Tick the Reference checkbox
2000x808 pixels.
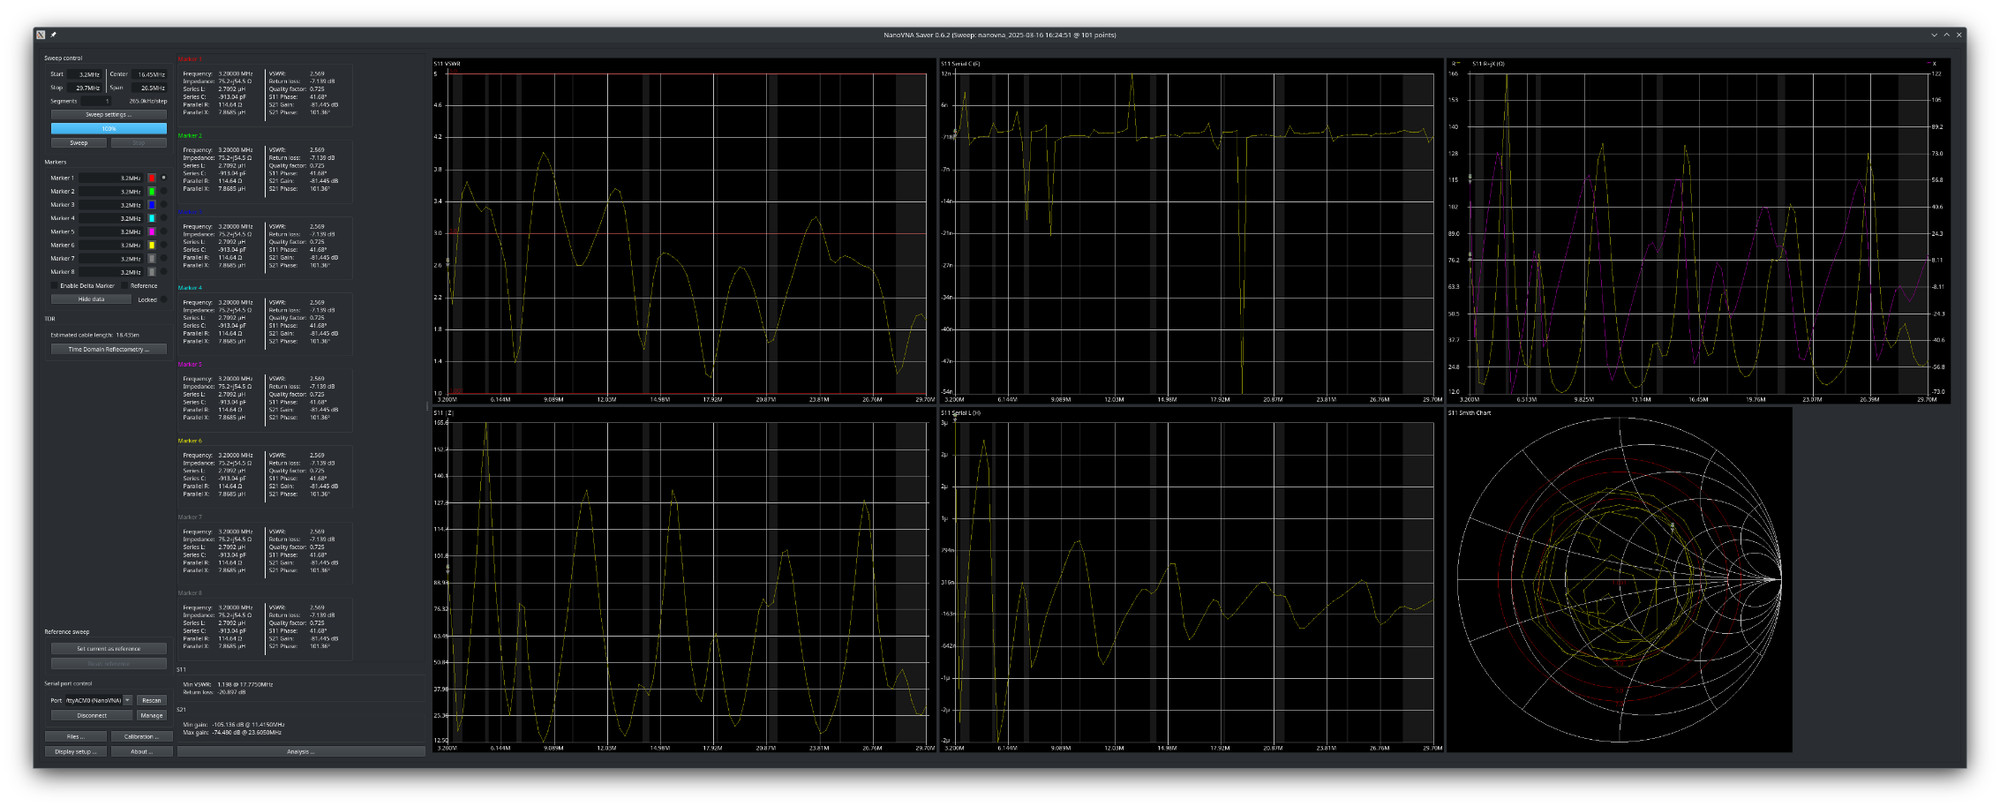point(125,286)
